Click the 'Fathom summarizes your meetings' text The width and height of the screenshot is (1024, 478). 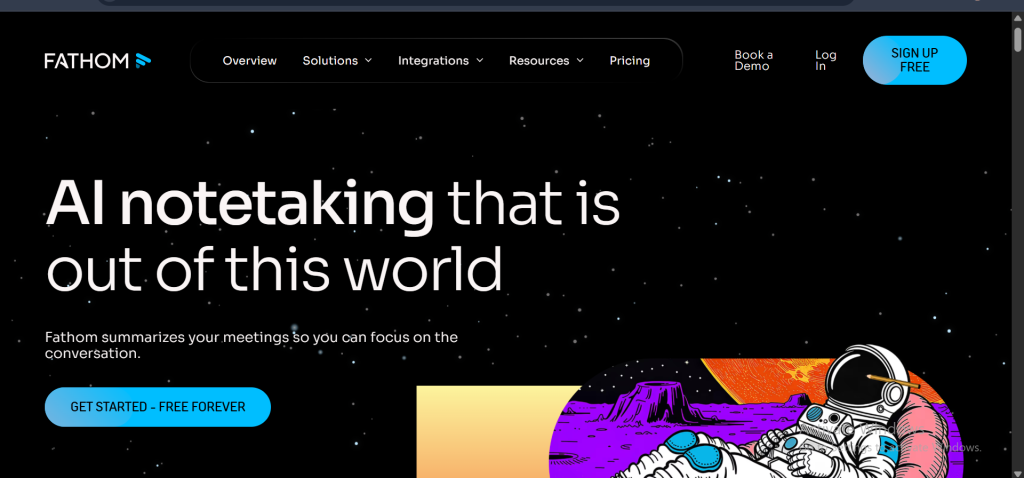coord(251,345)
